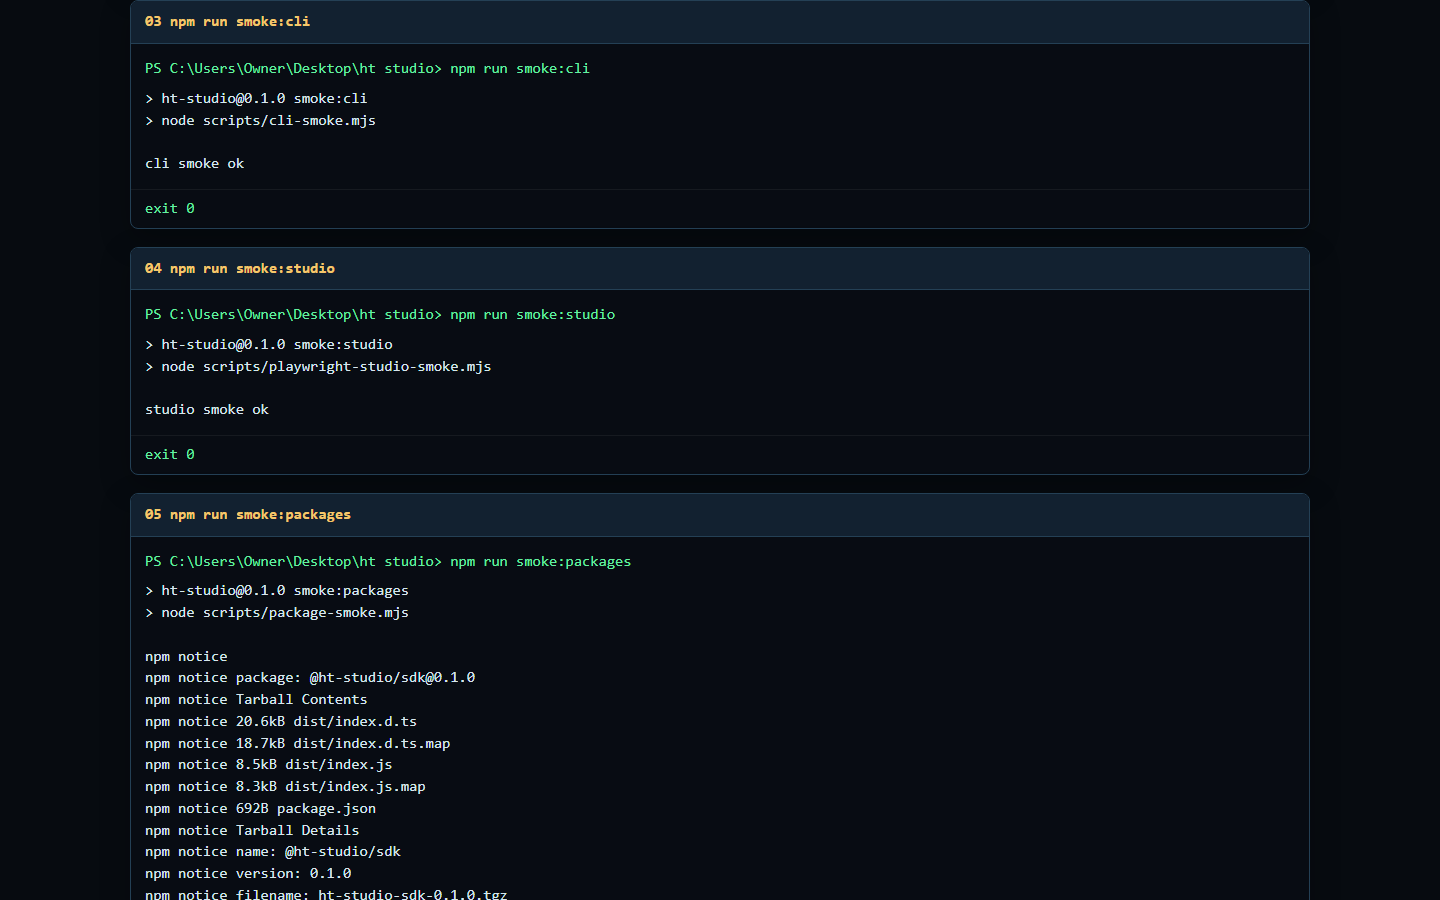The width and height of the screenshot is (1440, 900).
Task: Select the '05 npm run smoke:packages' section header
Action: click(x=719, y=515)
